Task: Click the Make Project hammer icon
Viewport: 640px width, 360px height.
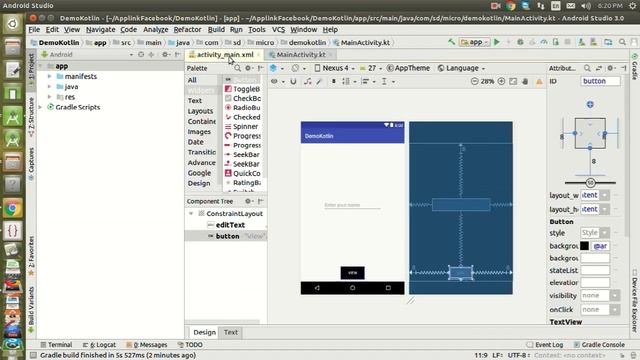Action: coord(451,42)
